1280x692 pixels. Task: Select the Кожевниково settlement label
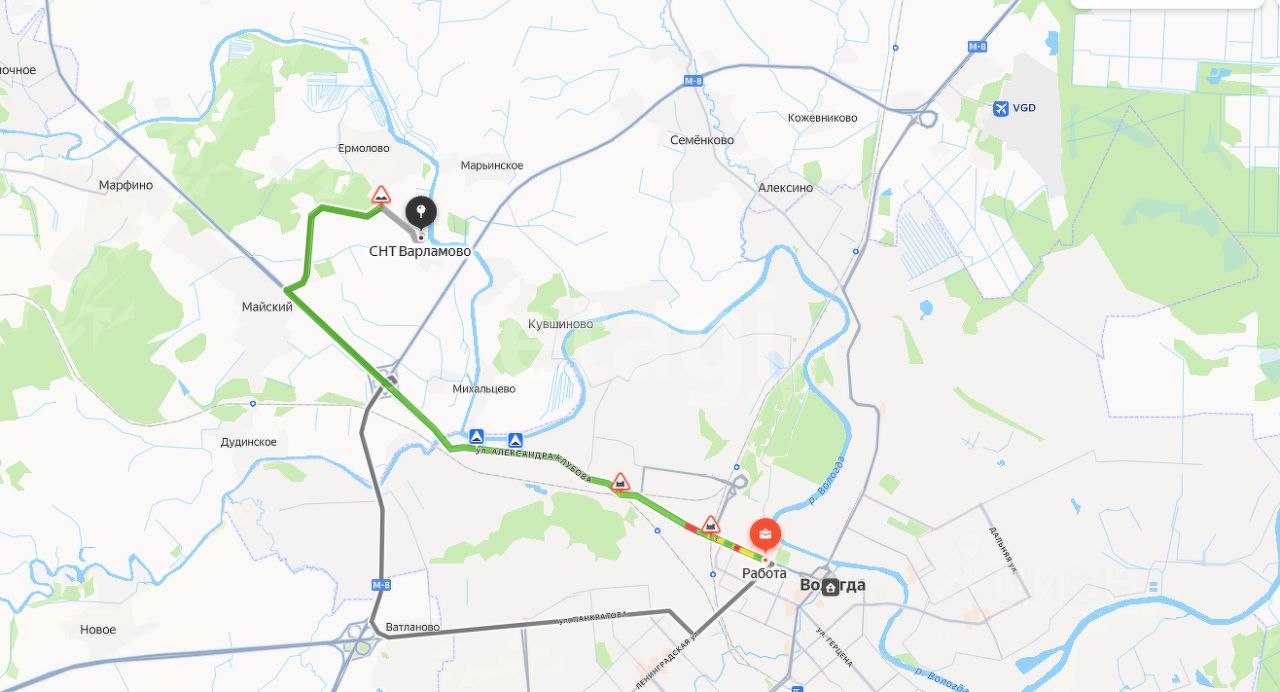823,118
